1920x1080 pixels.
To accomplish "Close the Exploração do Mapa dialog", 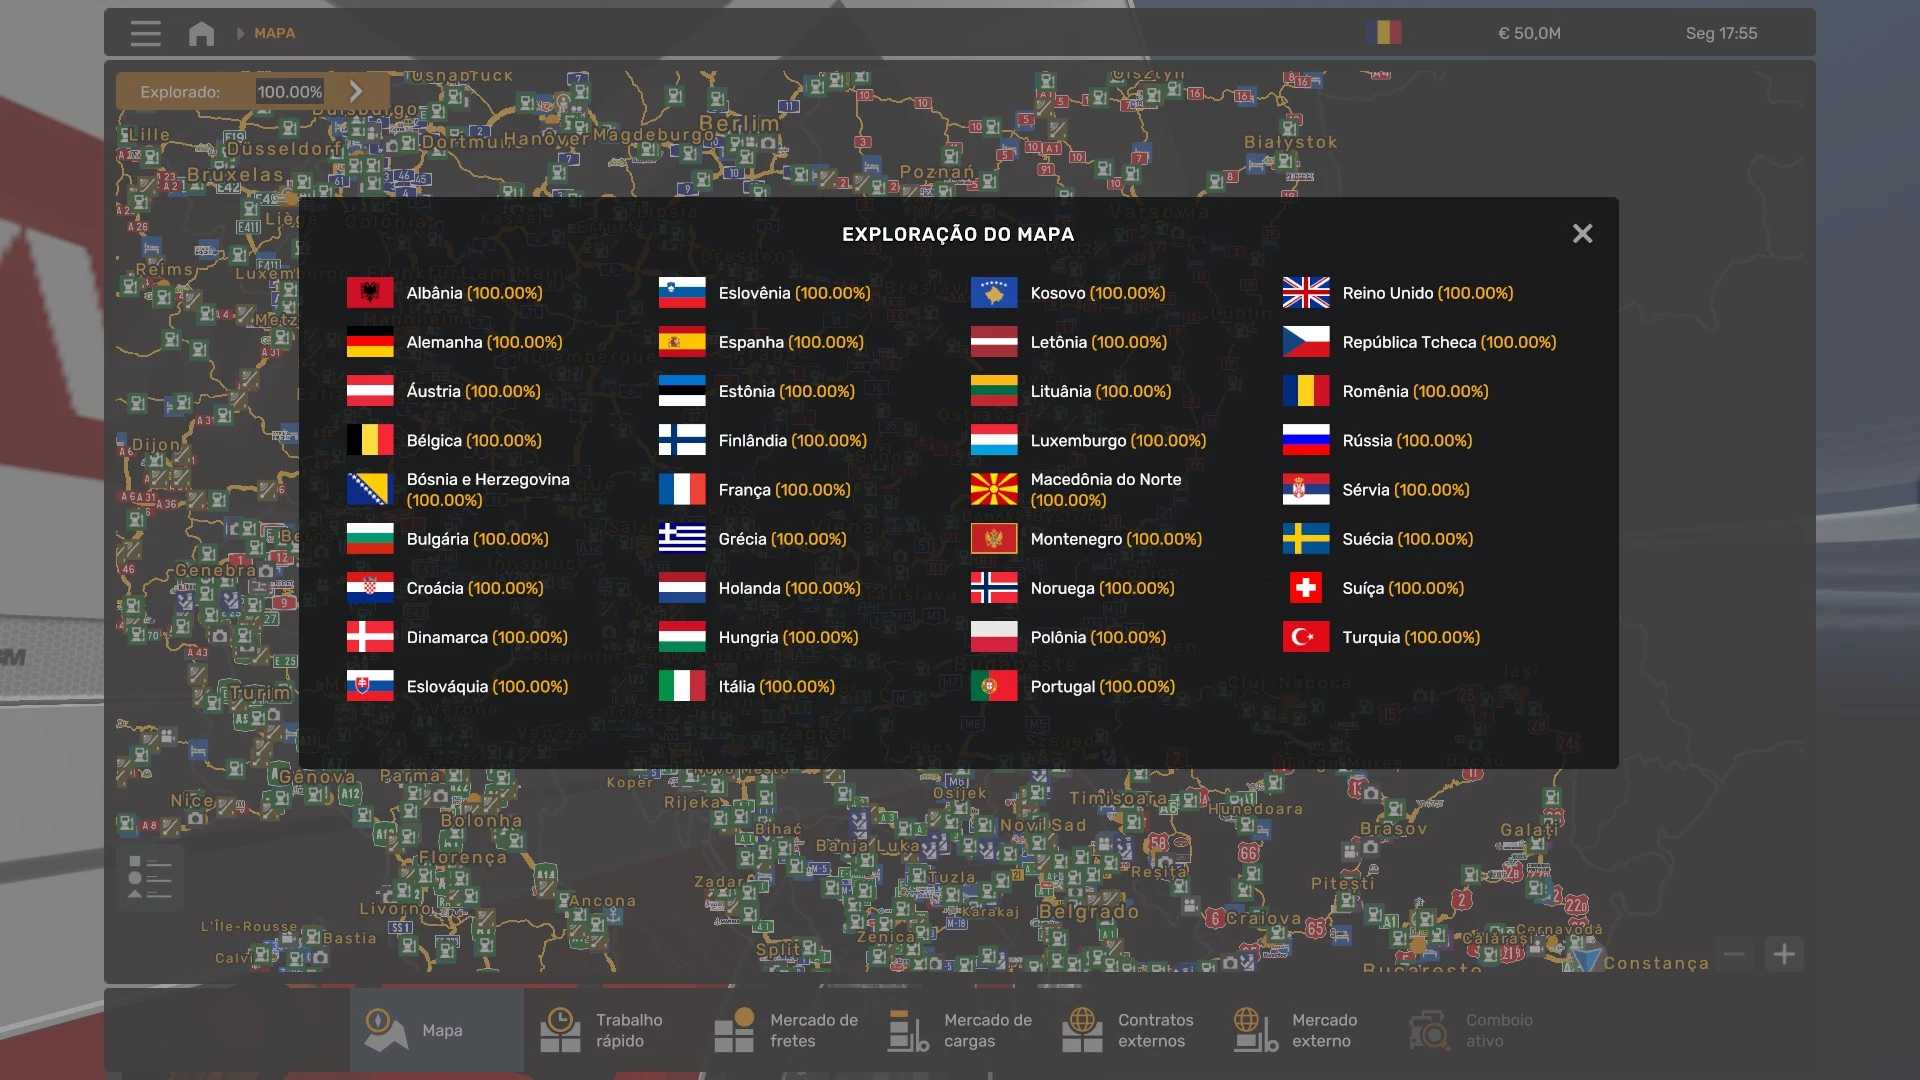I will tap(1582, 234).
